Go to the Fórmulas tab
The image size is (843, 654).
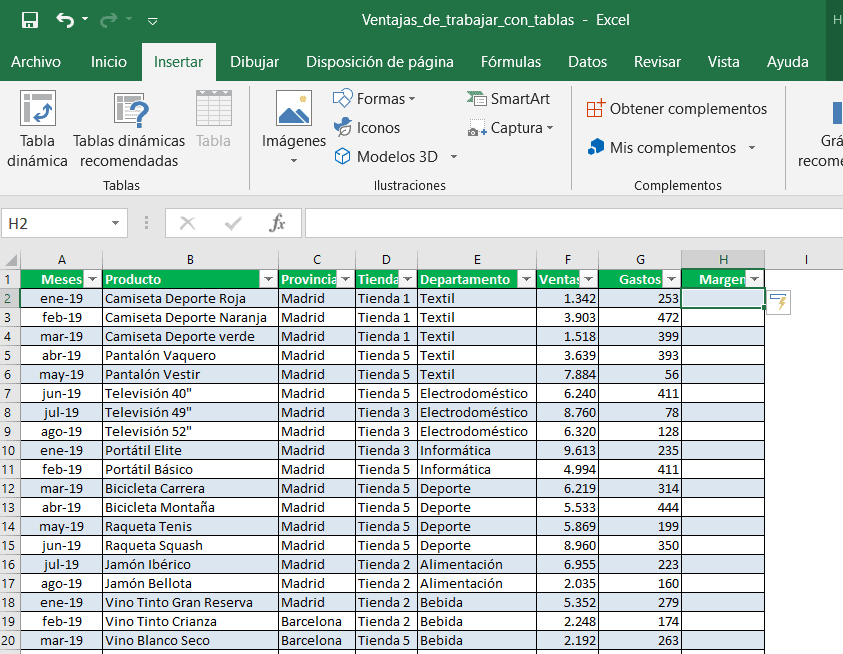[x=511, y=62]
